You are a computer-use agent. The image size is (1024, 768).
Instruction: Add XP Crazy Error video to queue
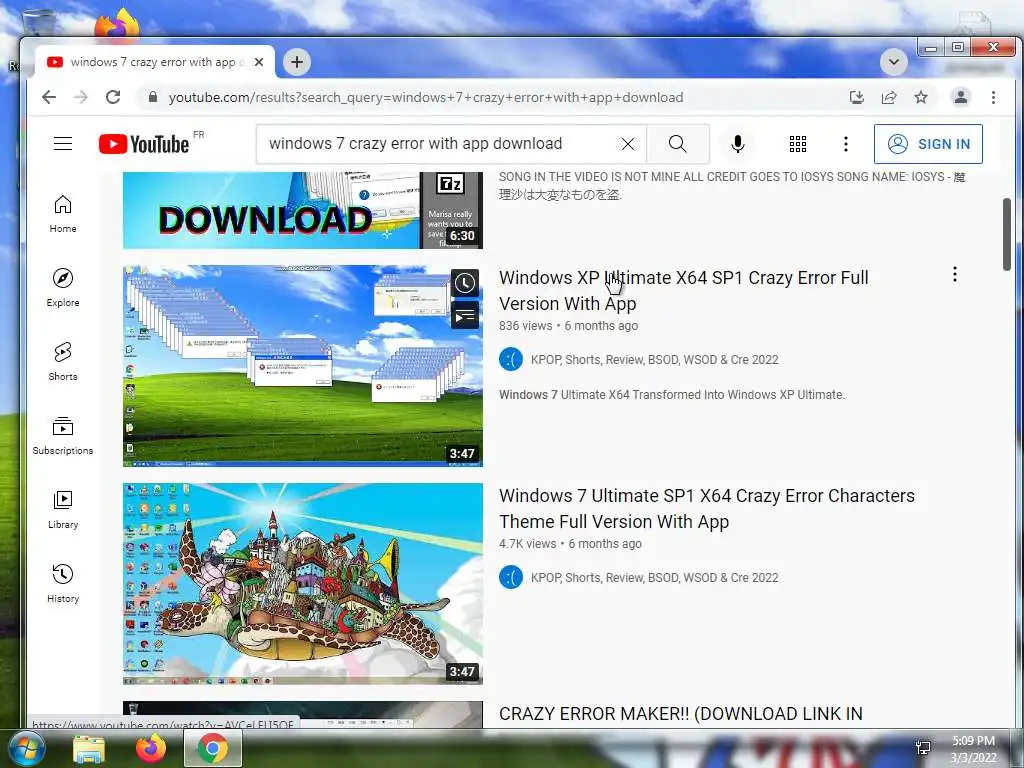[x=464, y=317]
